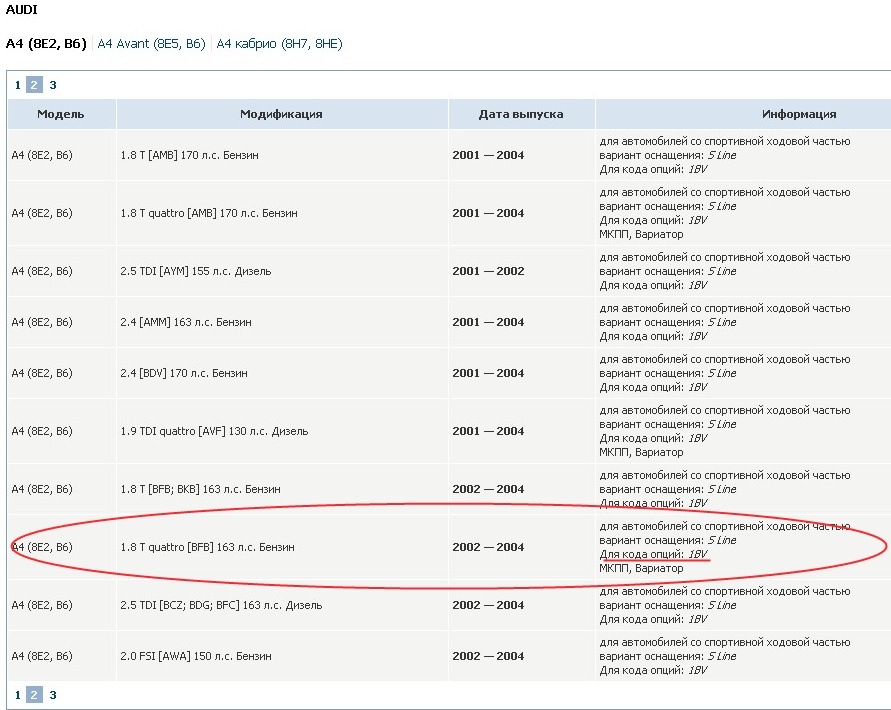Click the Дата выпуска column header
This screenshot has height=710, width=891.
tap(521, 114)
